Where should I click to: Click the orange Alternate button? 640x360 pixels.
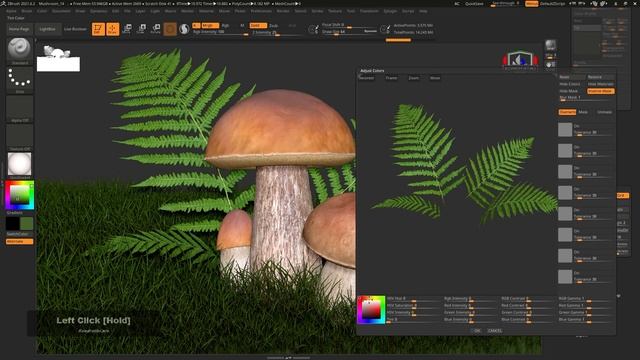coord(19,242)
